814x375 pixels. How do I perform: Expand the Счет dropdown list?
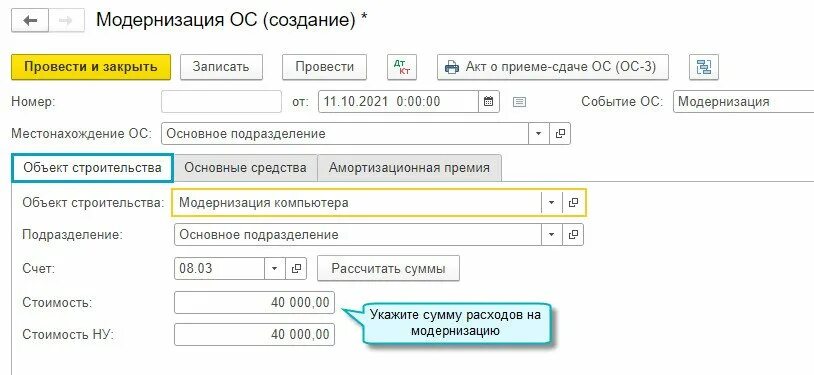coord(275,269)
